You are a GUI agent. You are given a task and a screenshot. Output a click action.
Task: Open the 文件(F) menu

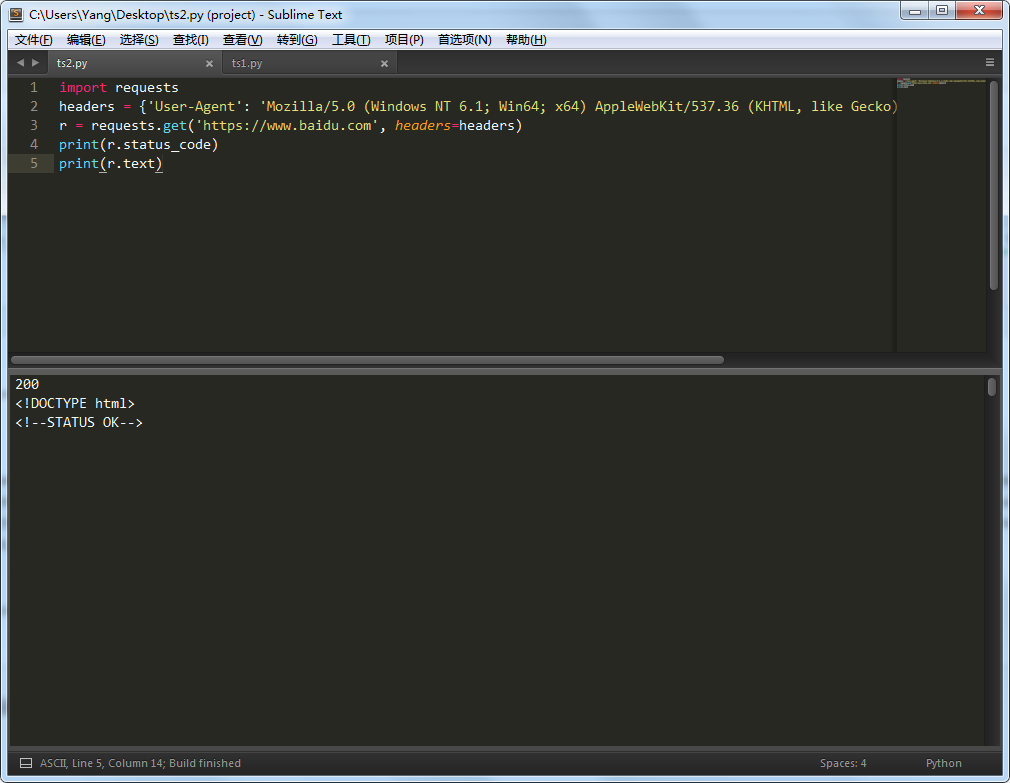[x=34, y=40]
